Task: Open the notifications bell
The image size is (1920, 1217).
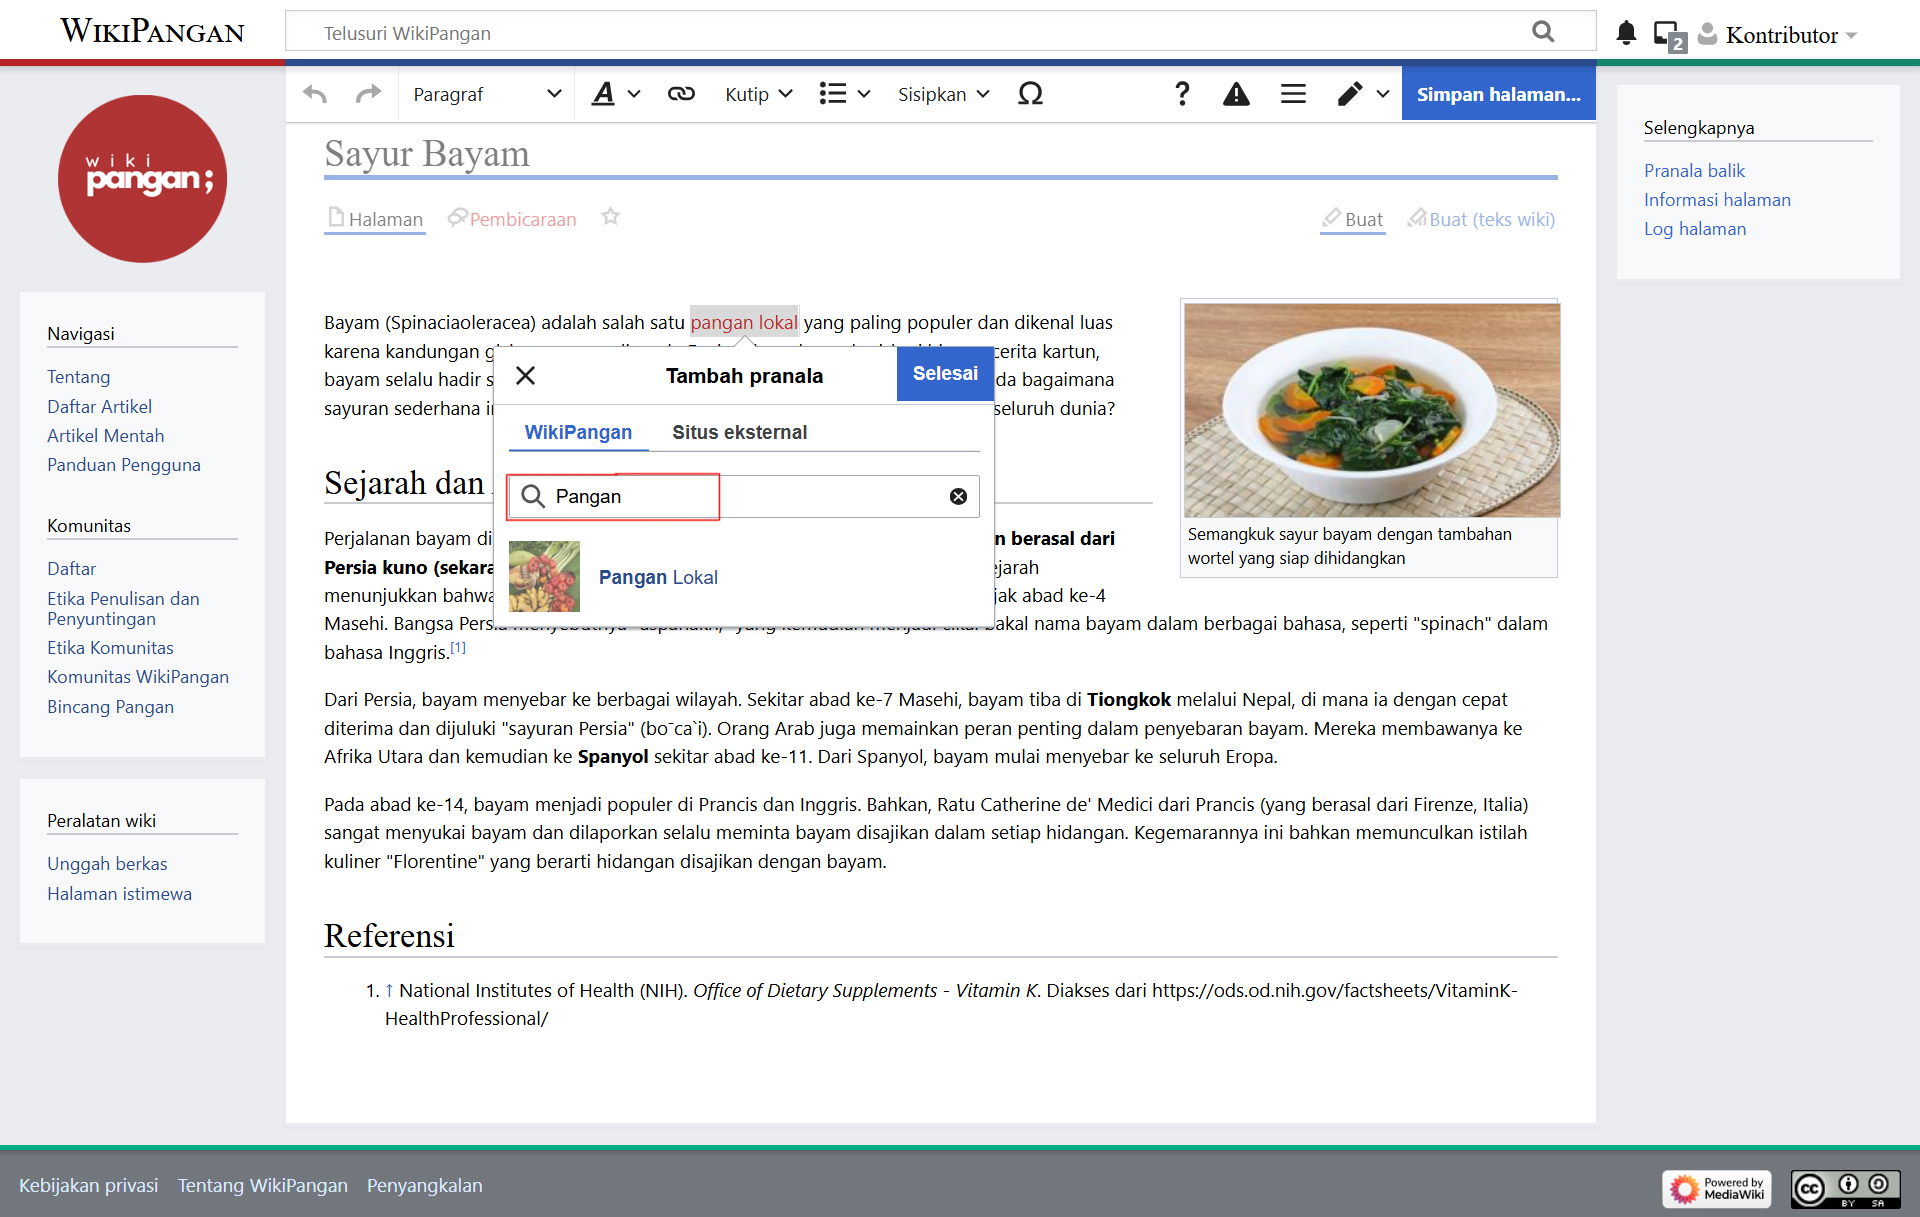Action: (x=1626, y=34)
